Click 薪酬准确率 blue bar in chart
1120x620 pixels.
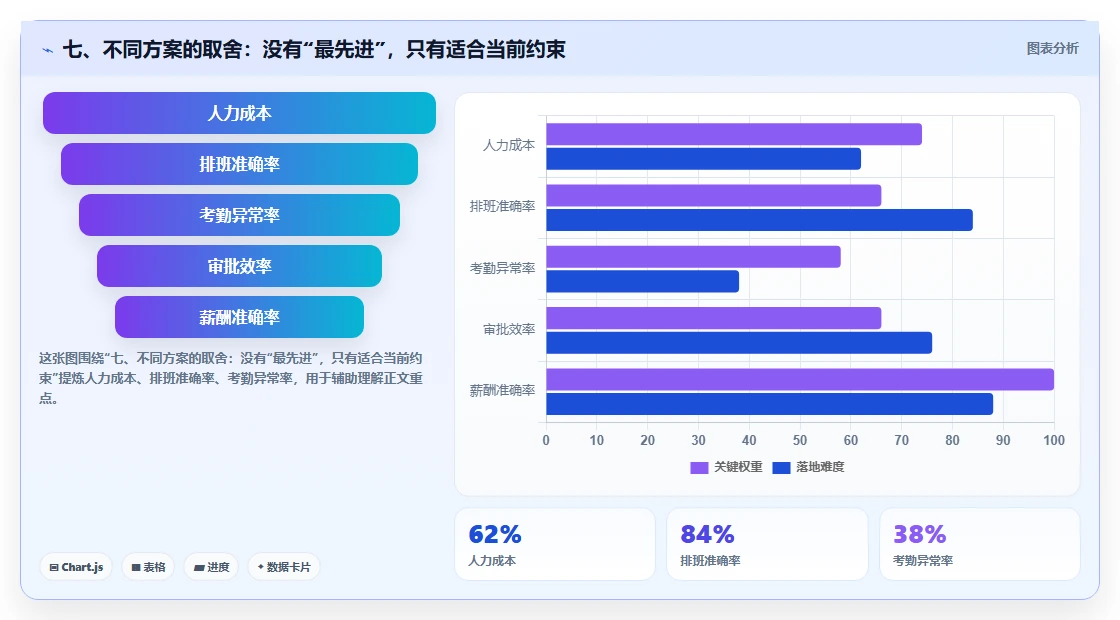(769, 404)
